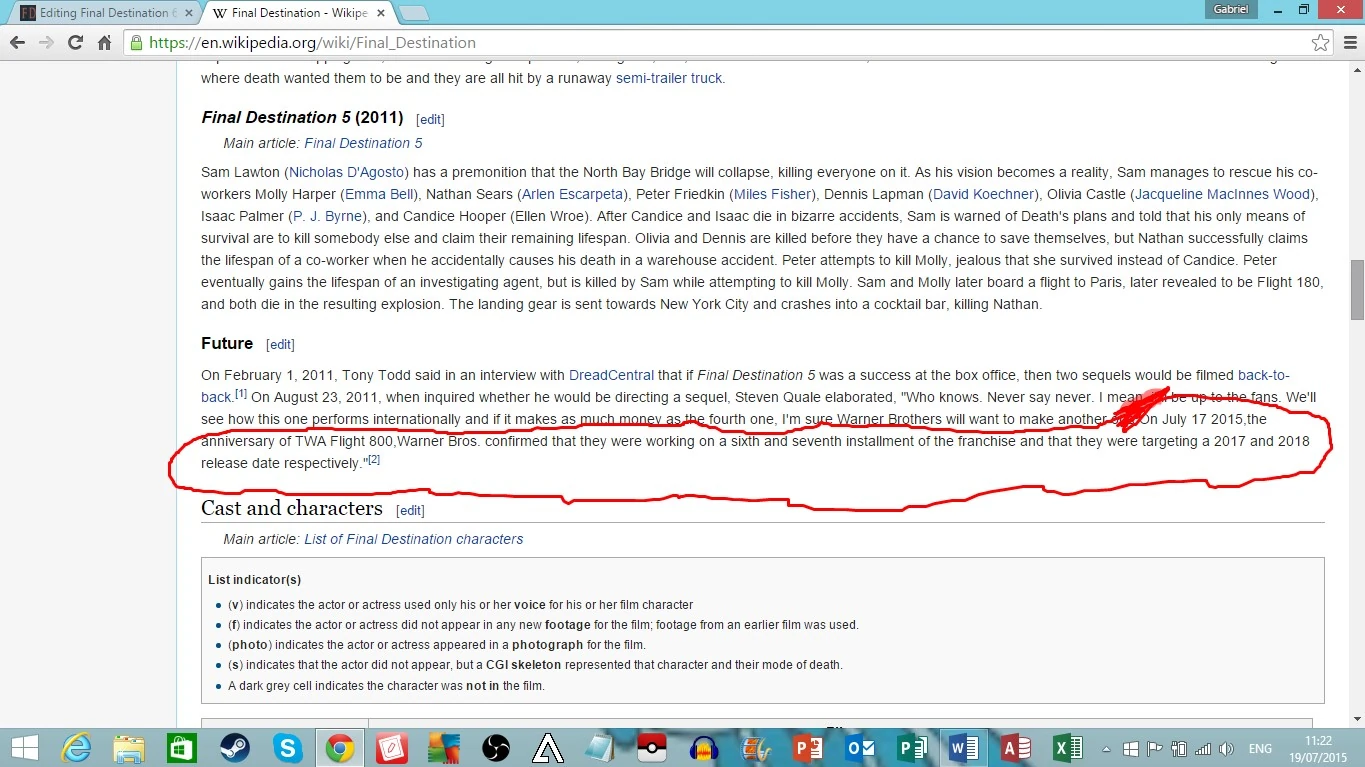The image size is (1365, 767).
Task: Open the browser home page
Action: pyautogui.click(x=104, y=43)
